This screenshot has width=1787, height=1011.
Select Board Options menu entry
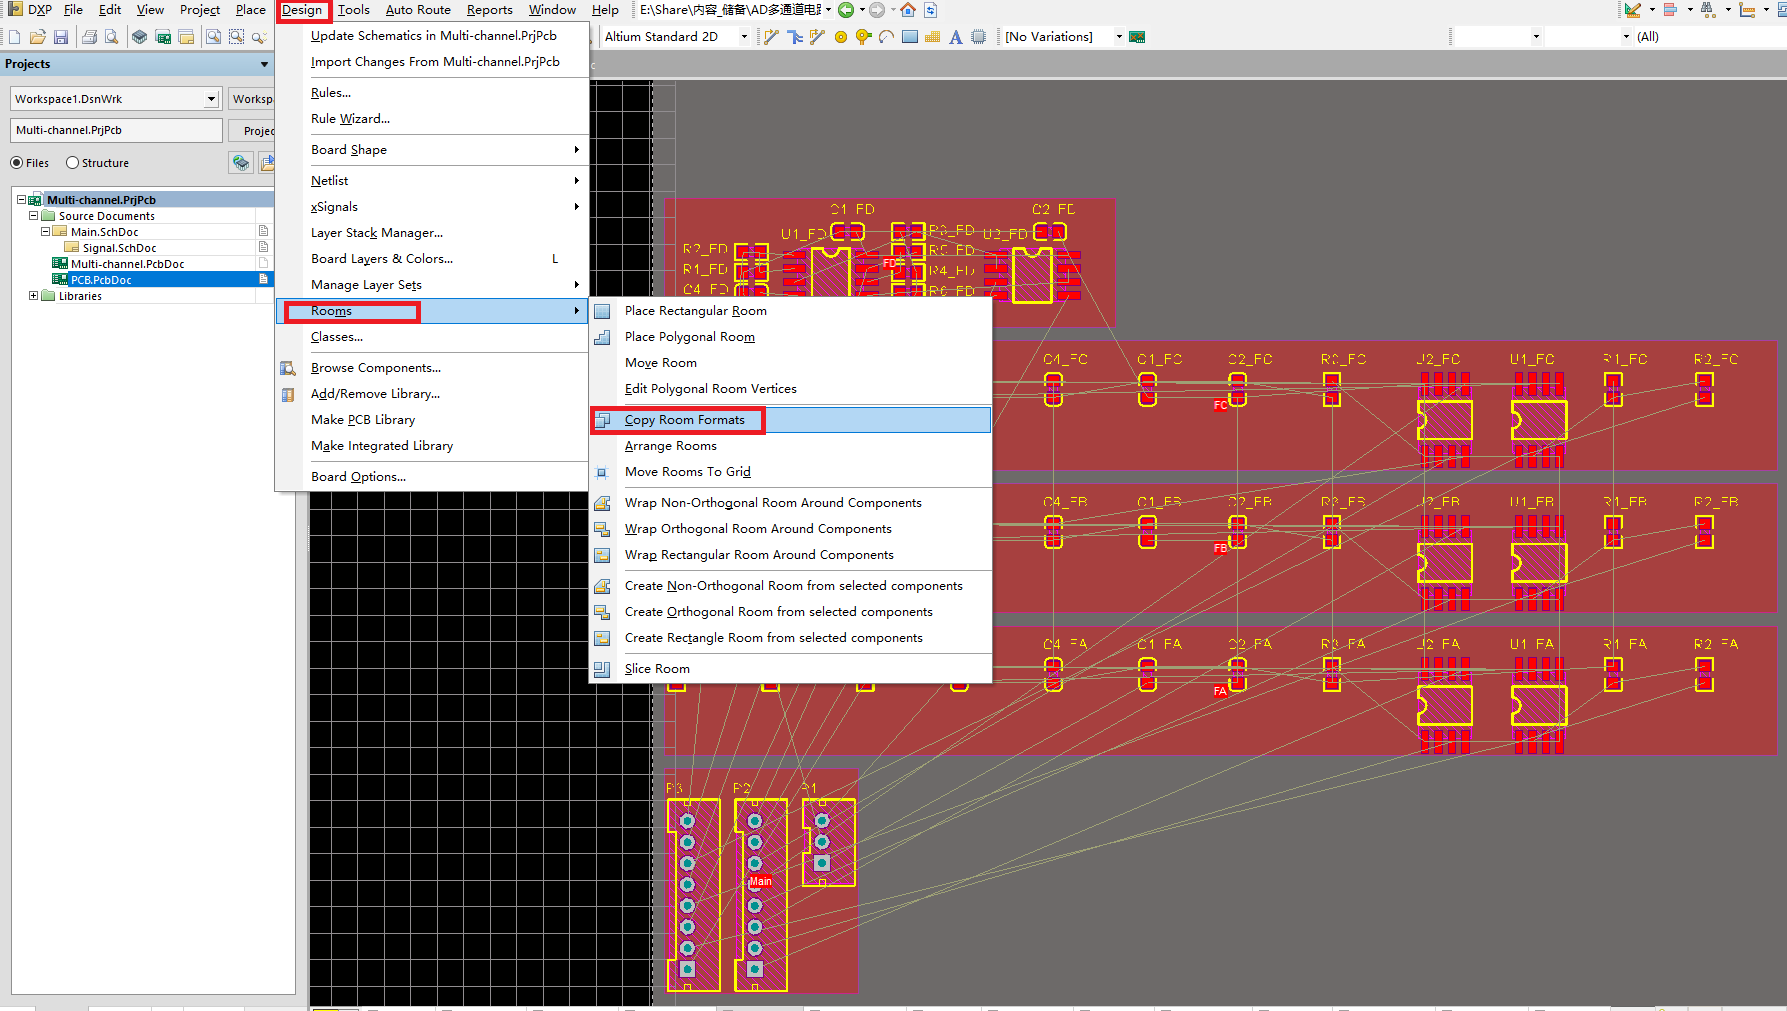(x=358, y=477)
